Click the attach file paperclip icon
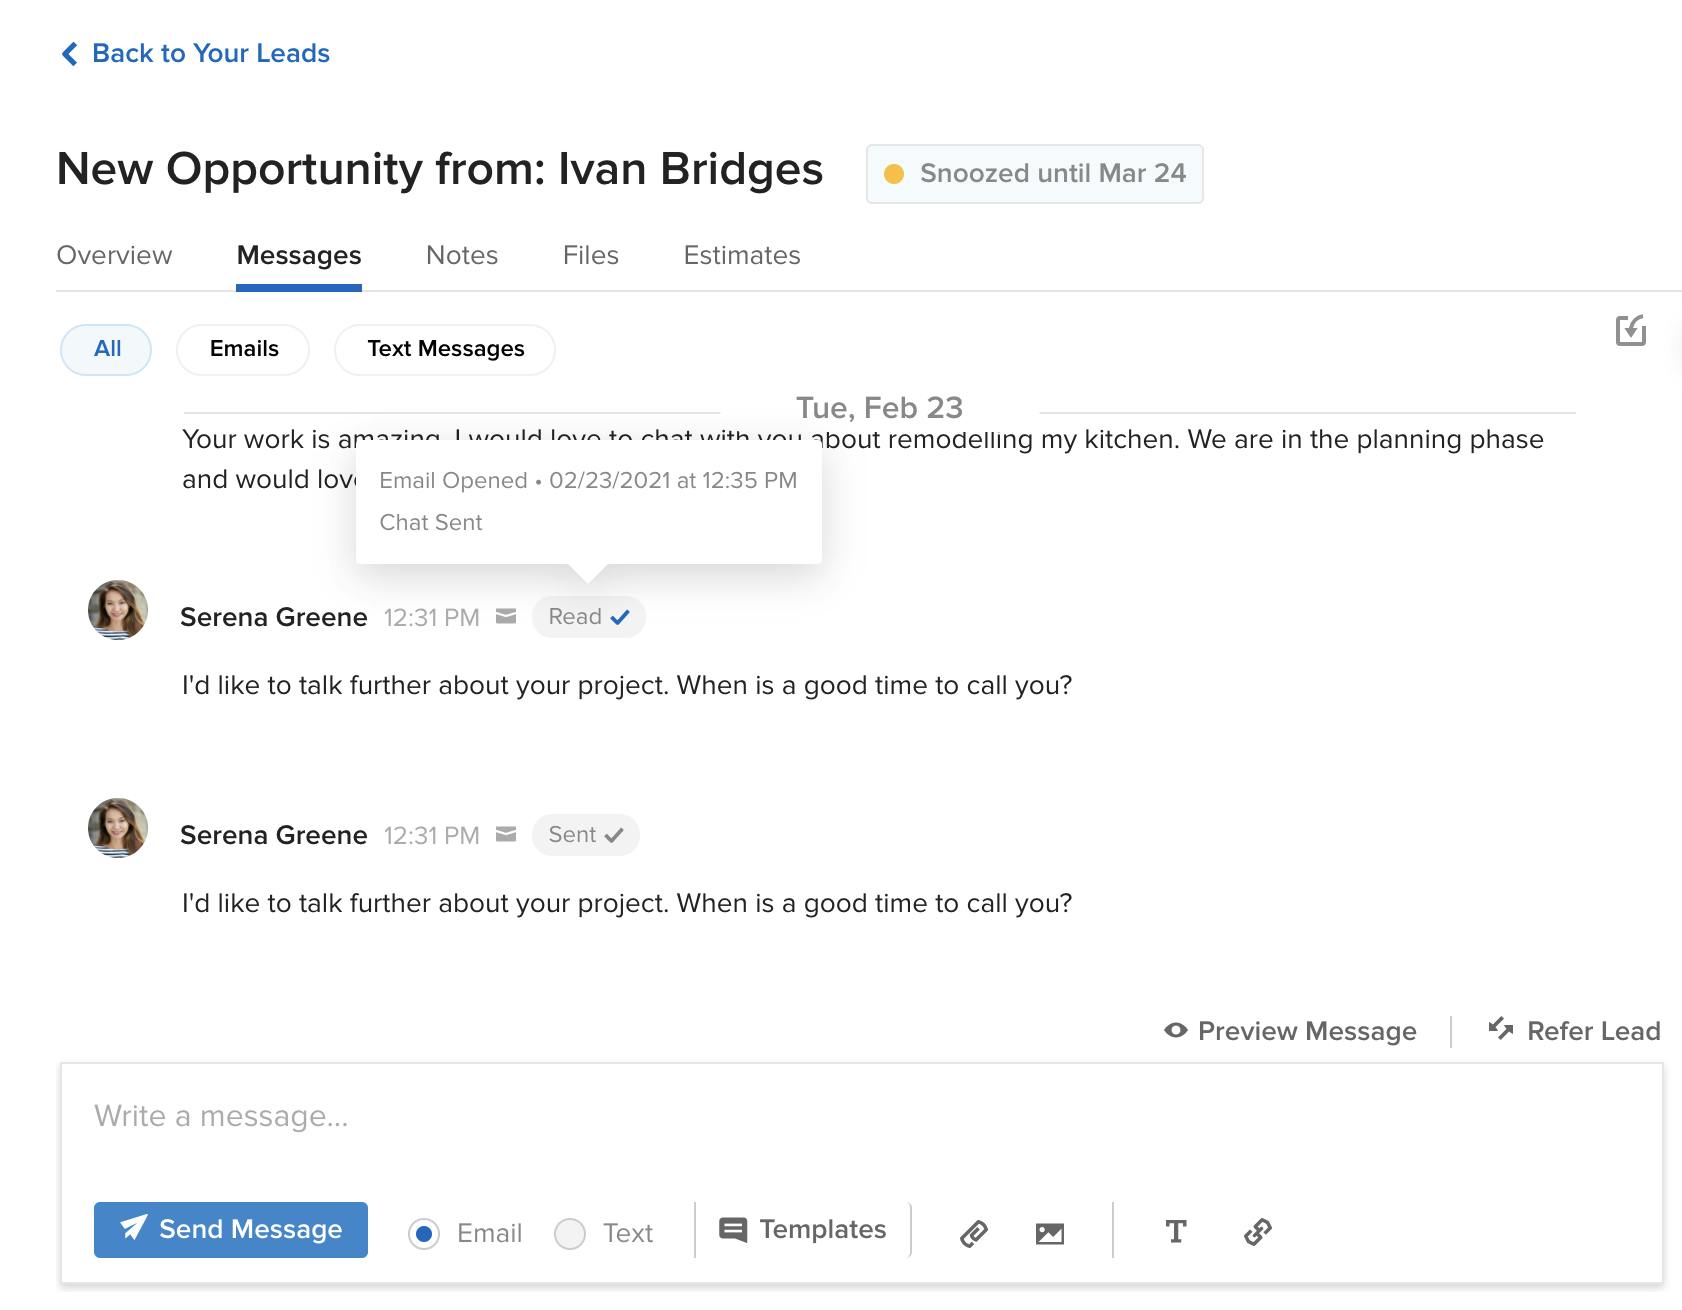The image size is (1682, 1310). (x=974, y=1233)
